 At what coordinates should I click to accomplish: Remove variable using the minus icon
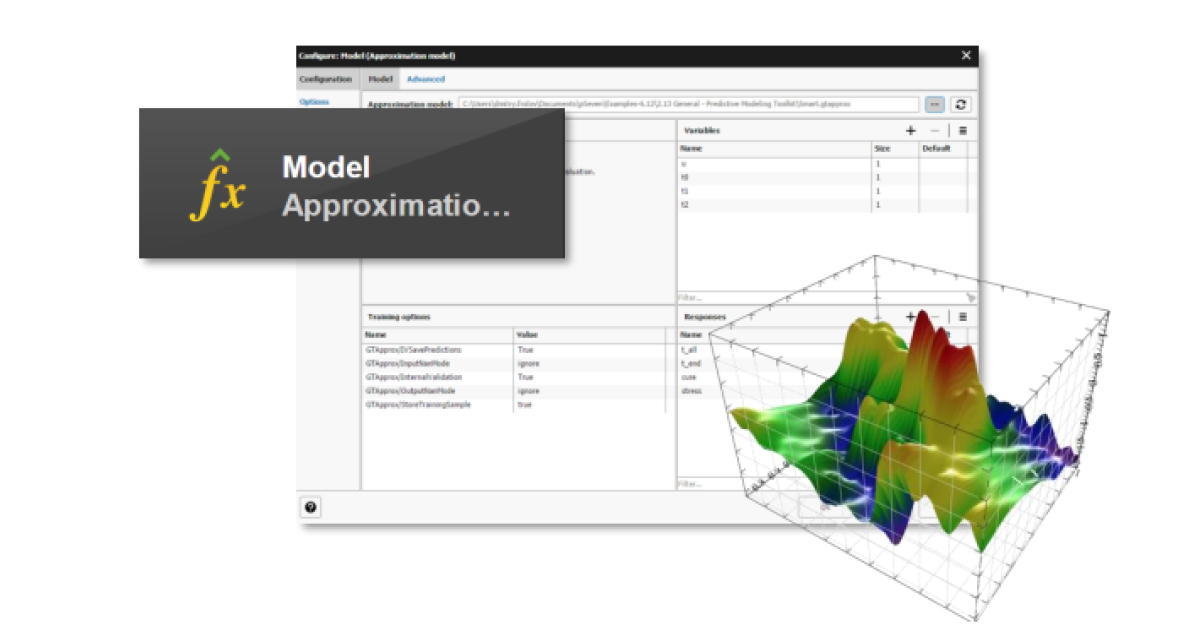pos(935,131)
